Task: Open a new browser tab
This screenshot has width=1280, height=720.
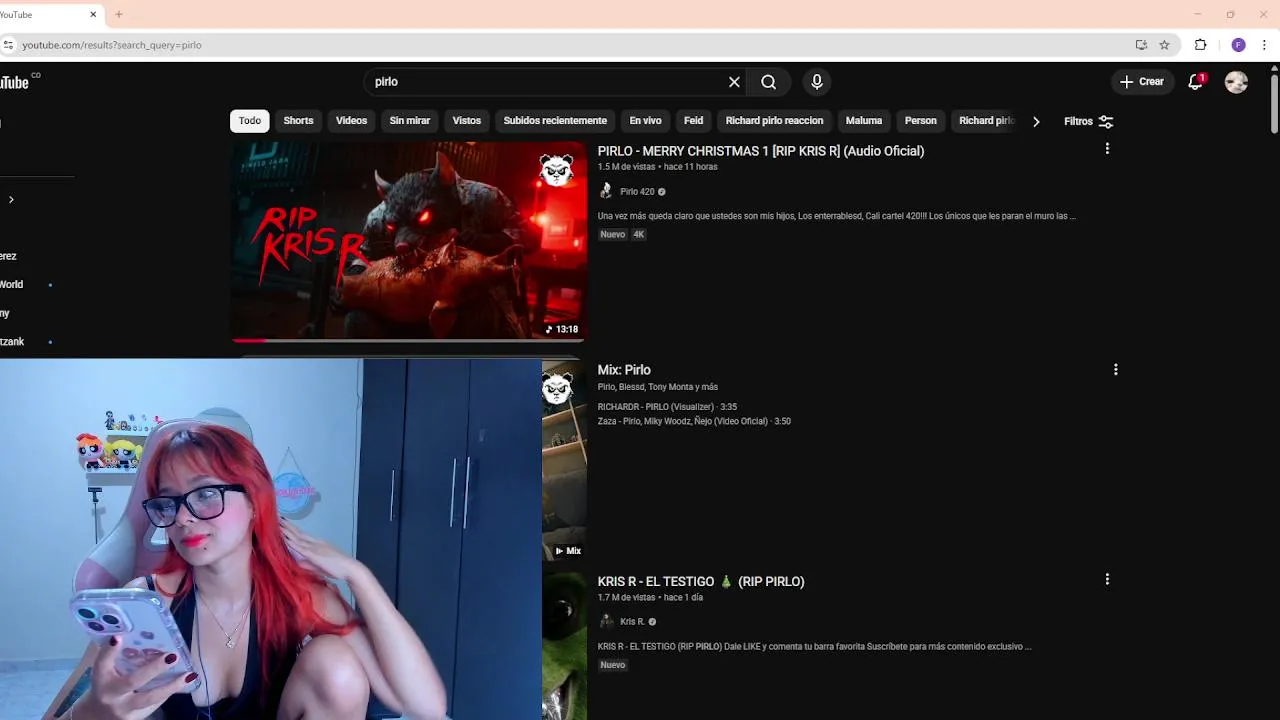Action: coord(118,14)
